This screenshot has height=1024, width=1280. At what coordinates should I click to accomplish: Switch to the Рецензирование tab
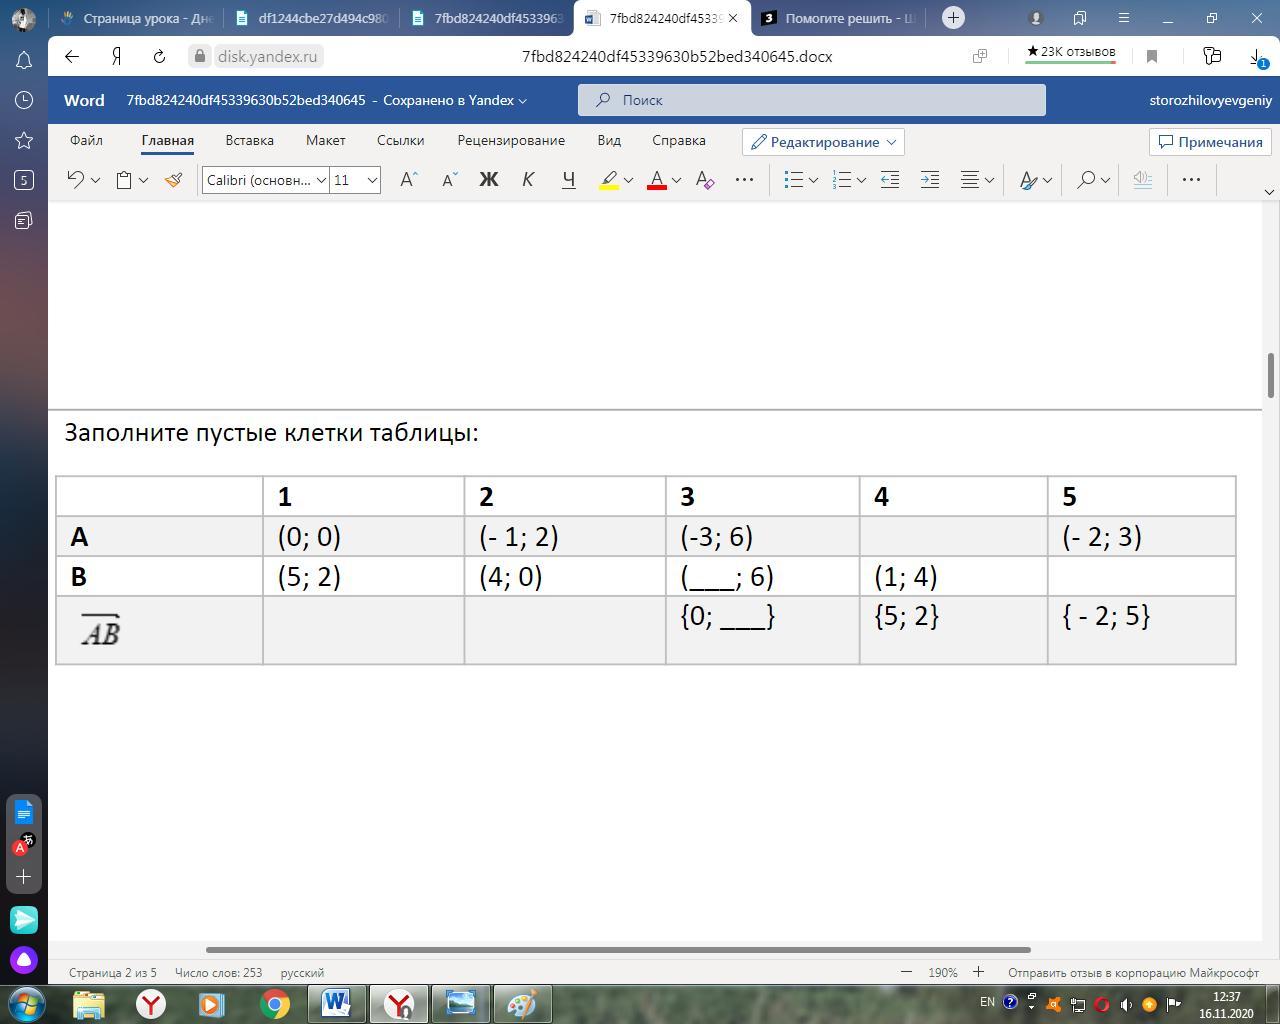(510, 141)
